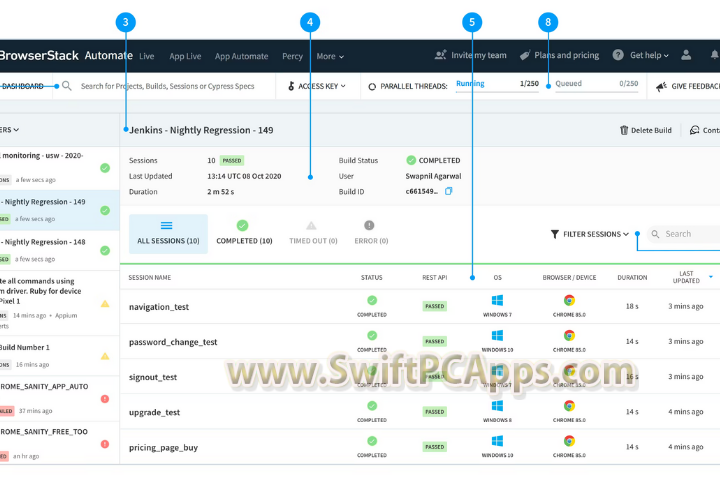The height and width of the screenshot is (480, 720).
Task: Sort by Last Updated column arrow
Action: tap(711, 277)
